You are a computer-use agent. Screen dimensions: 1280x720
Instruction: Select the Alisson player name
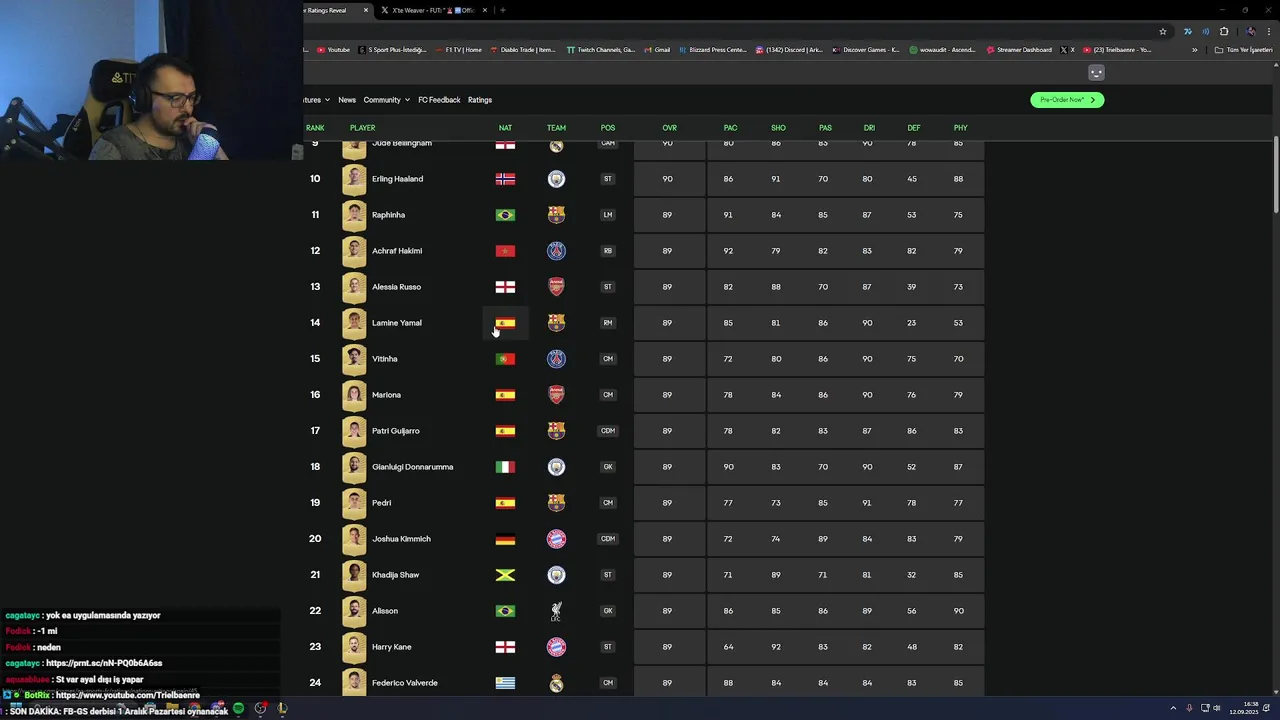tap(385, 611)
